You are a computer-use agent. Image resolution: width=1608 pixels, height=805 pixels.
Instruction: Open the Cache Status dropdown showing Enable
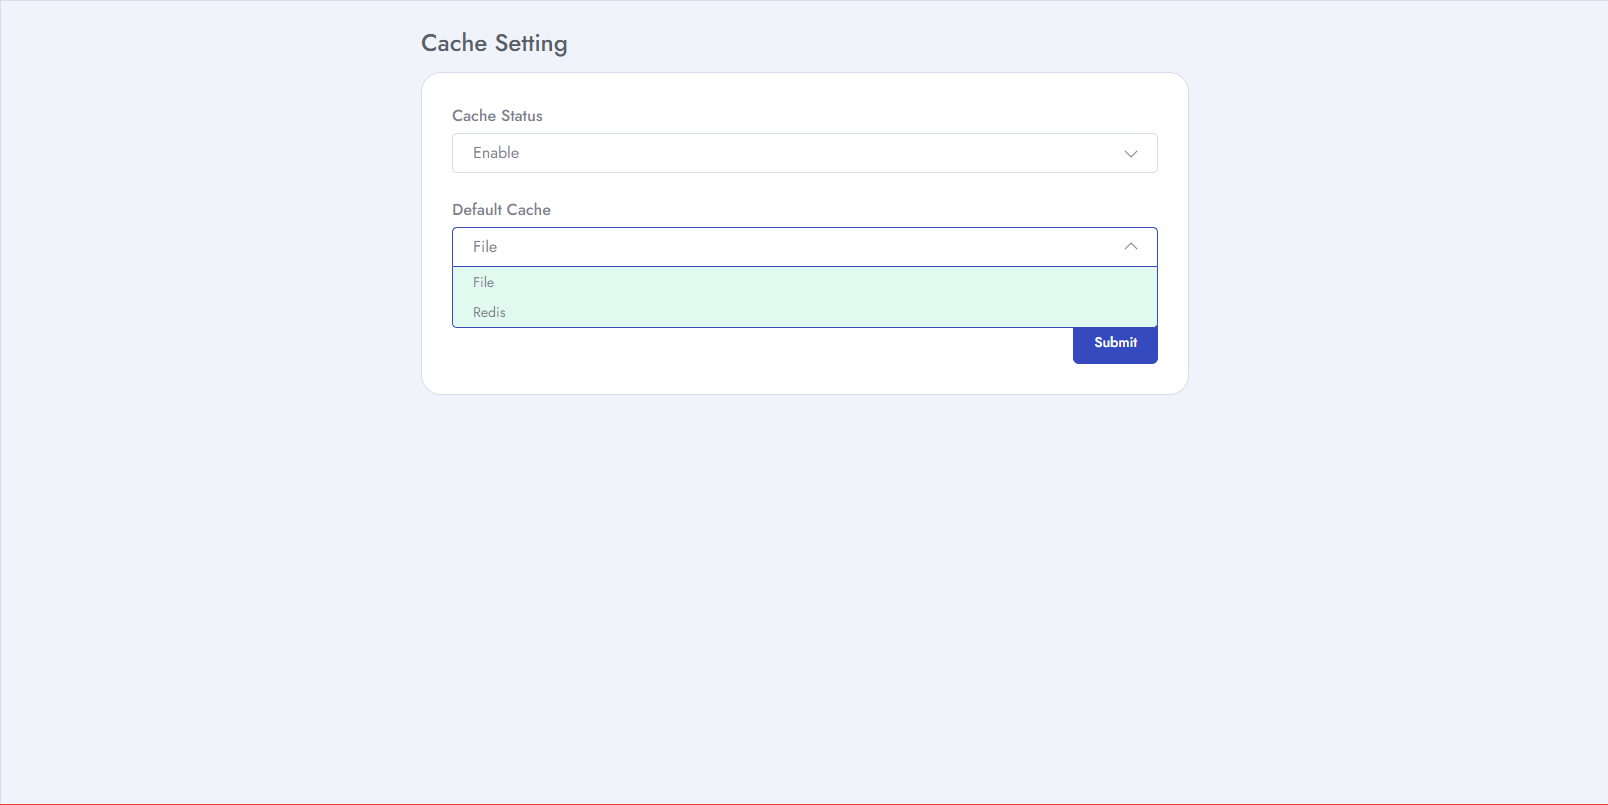805,153
